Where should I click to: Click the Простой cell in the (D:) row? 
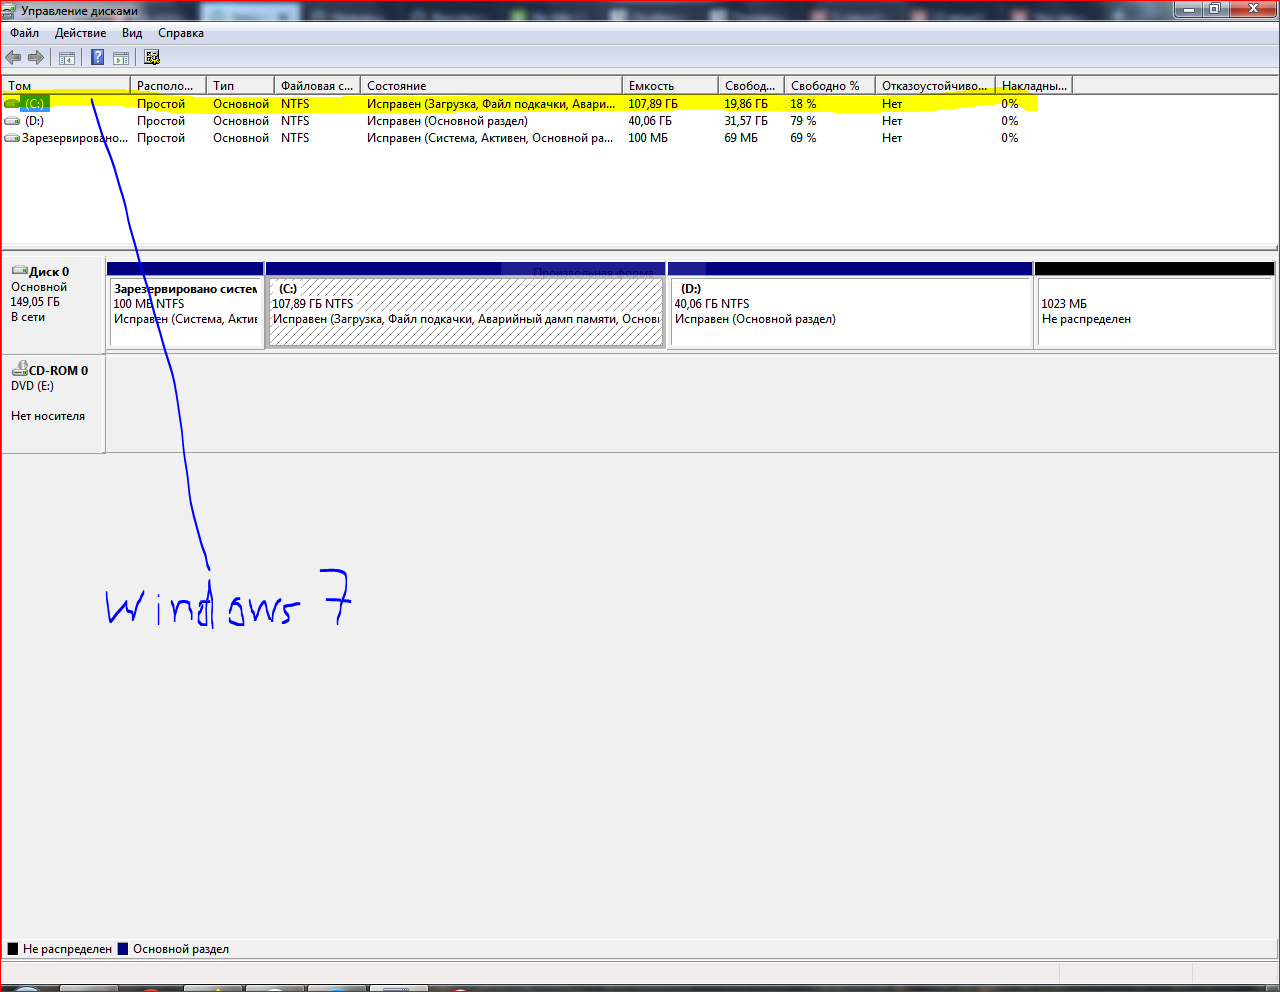pos(161,121)
